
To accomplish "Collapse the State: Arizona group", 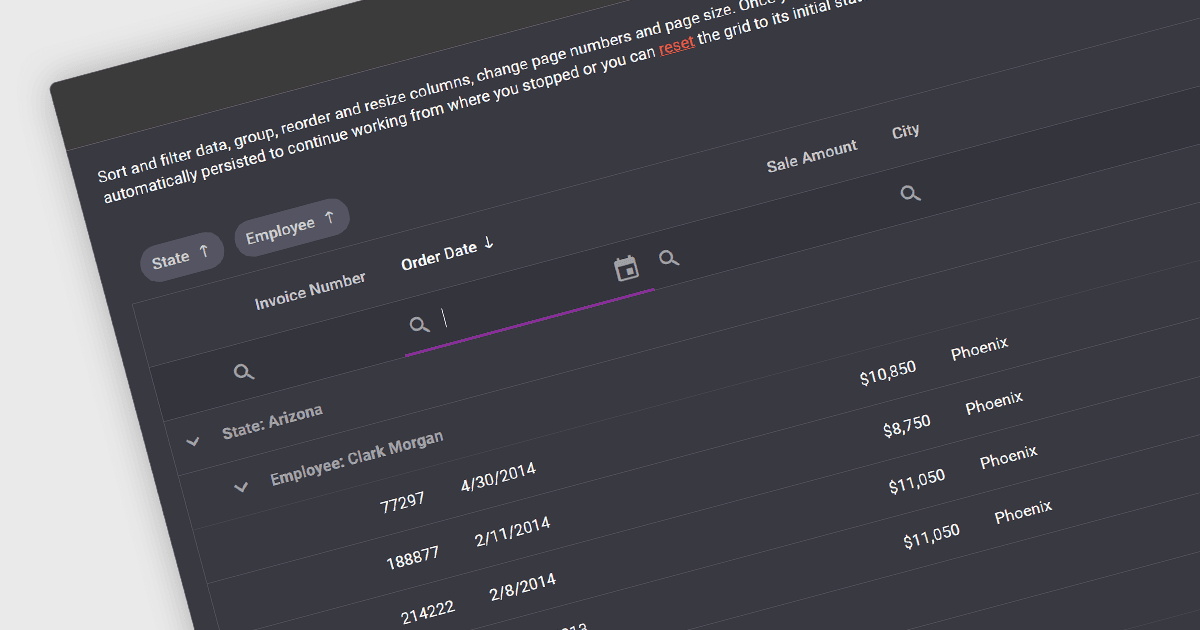I will click(x=193, y=440).
